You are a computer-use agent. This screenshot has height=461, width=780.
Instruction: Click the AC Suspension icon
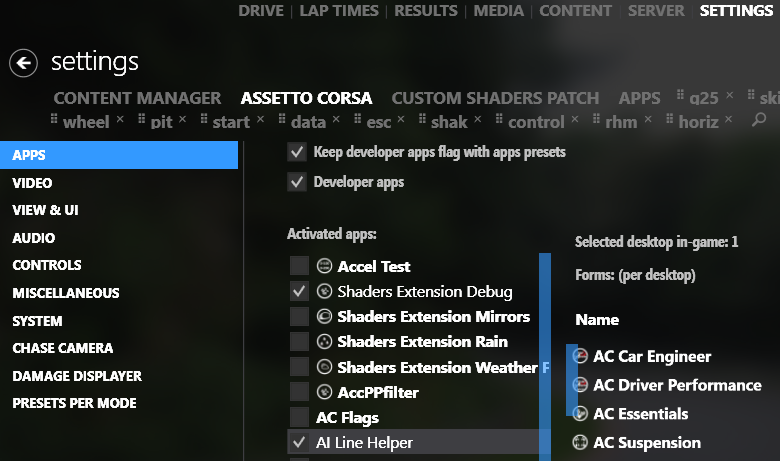coord(580,442)
